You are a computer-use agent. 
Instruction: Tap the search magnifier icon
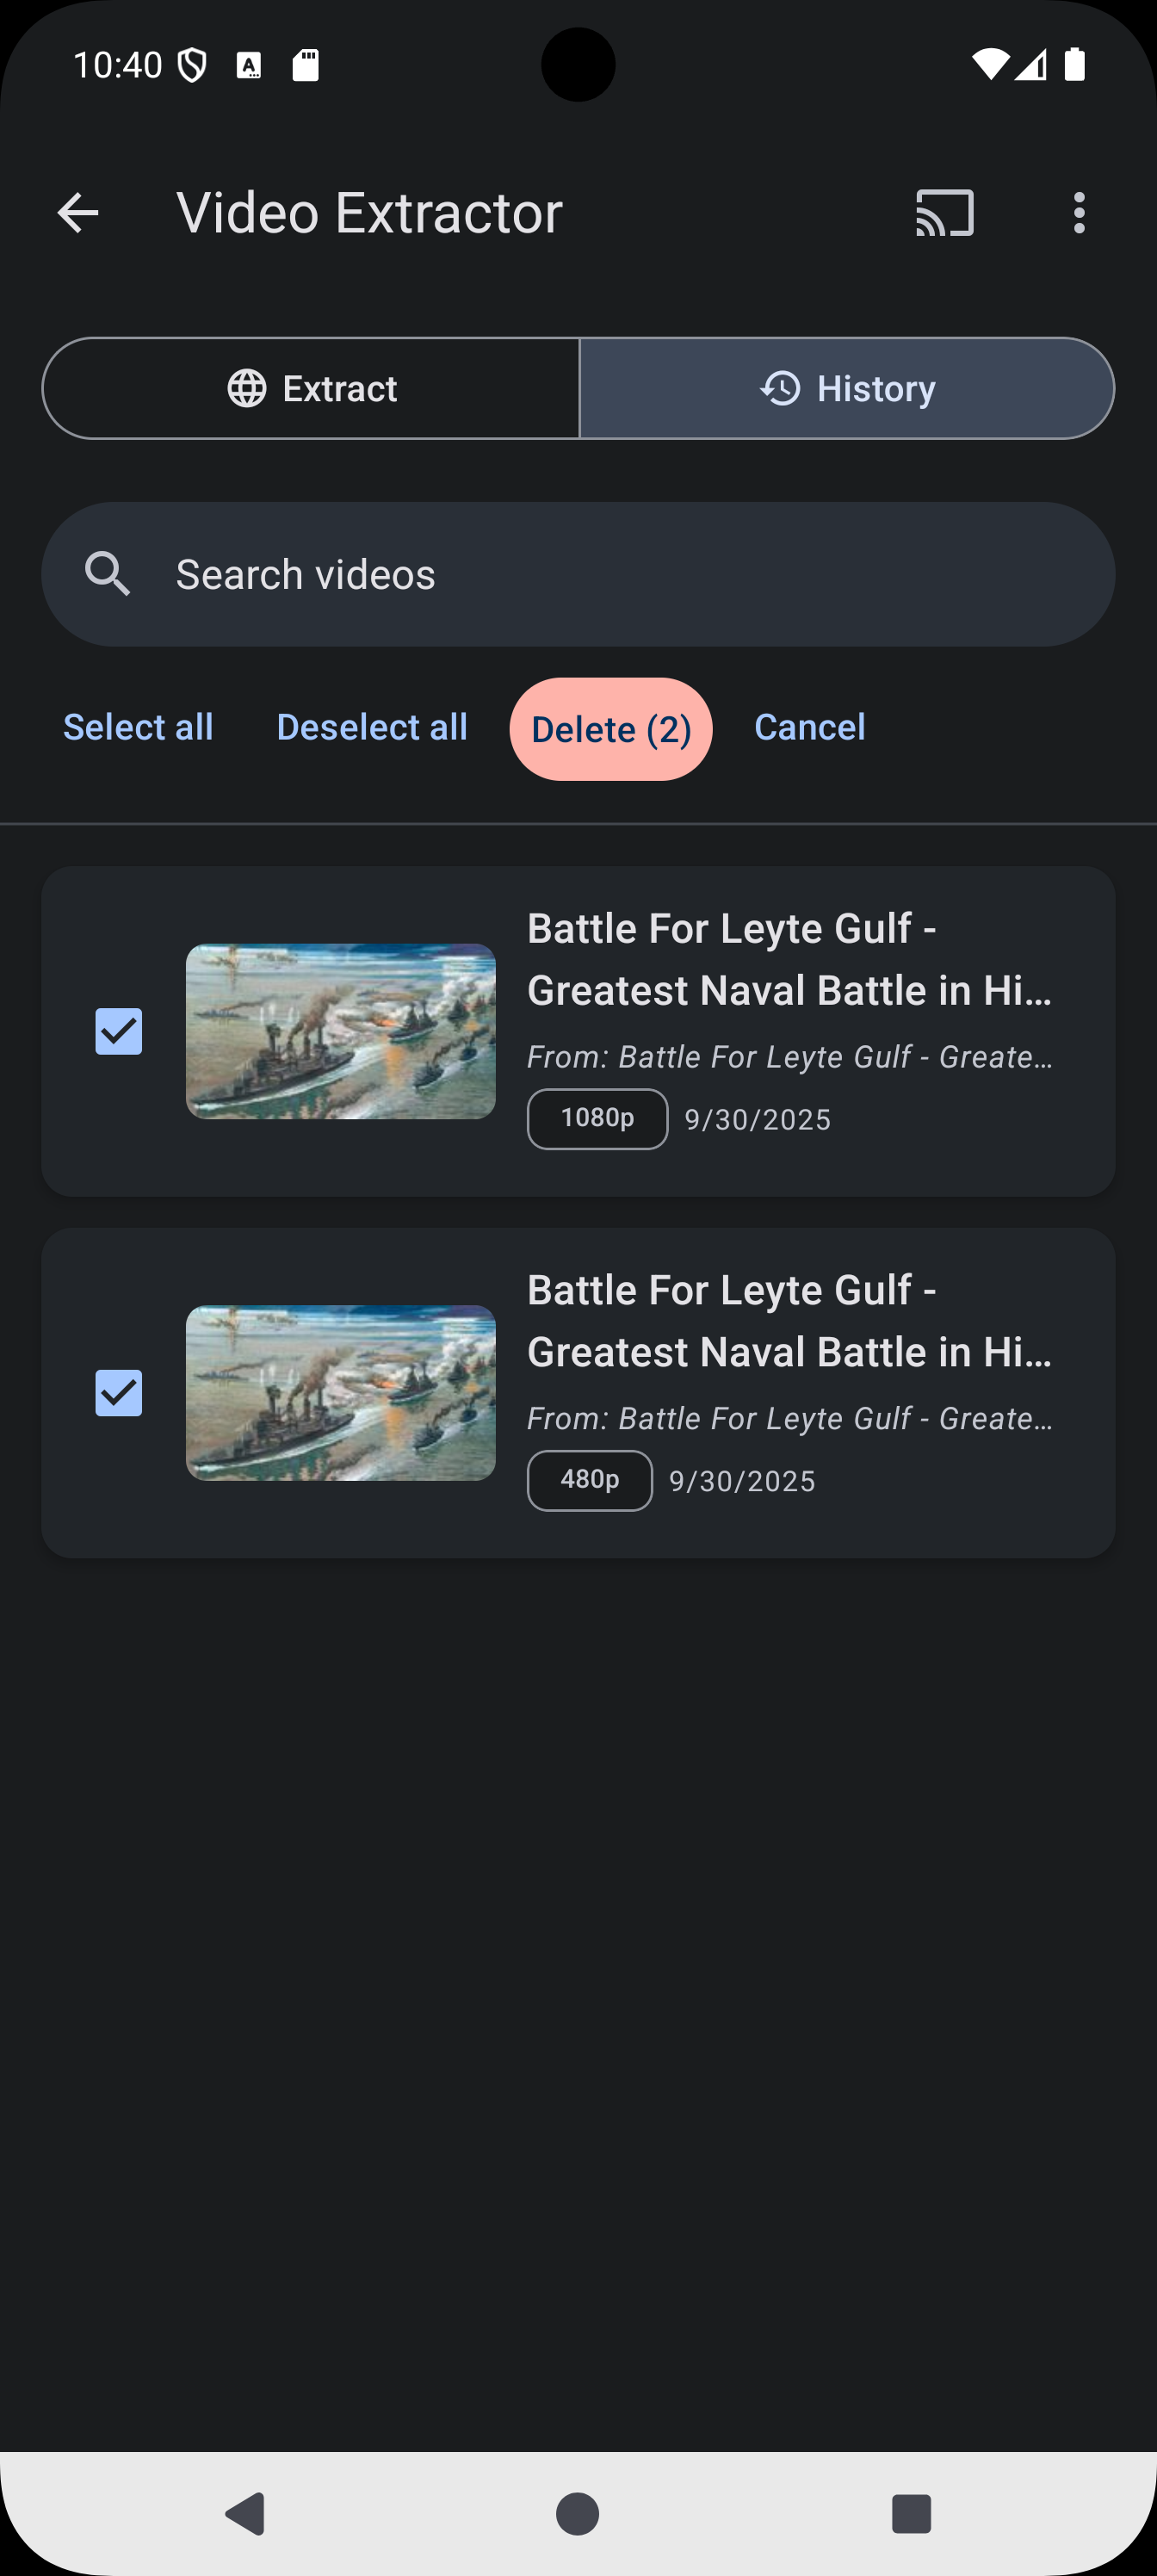click(108, 575)
